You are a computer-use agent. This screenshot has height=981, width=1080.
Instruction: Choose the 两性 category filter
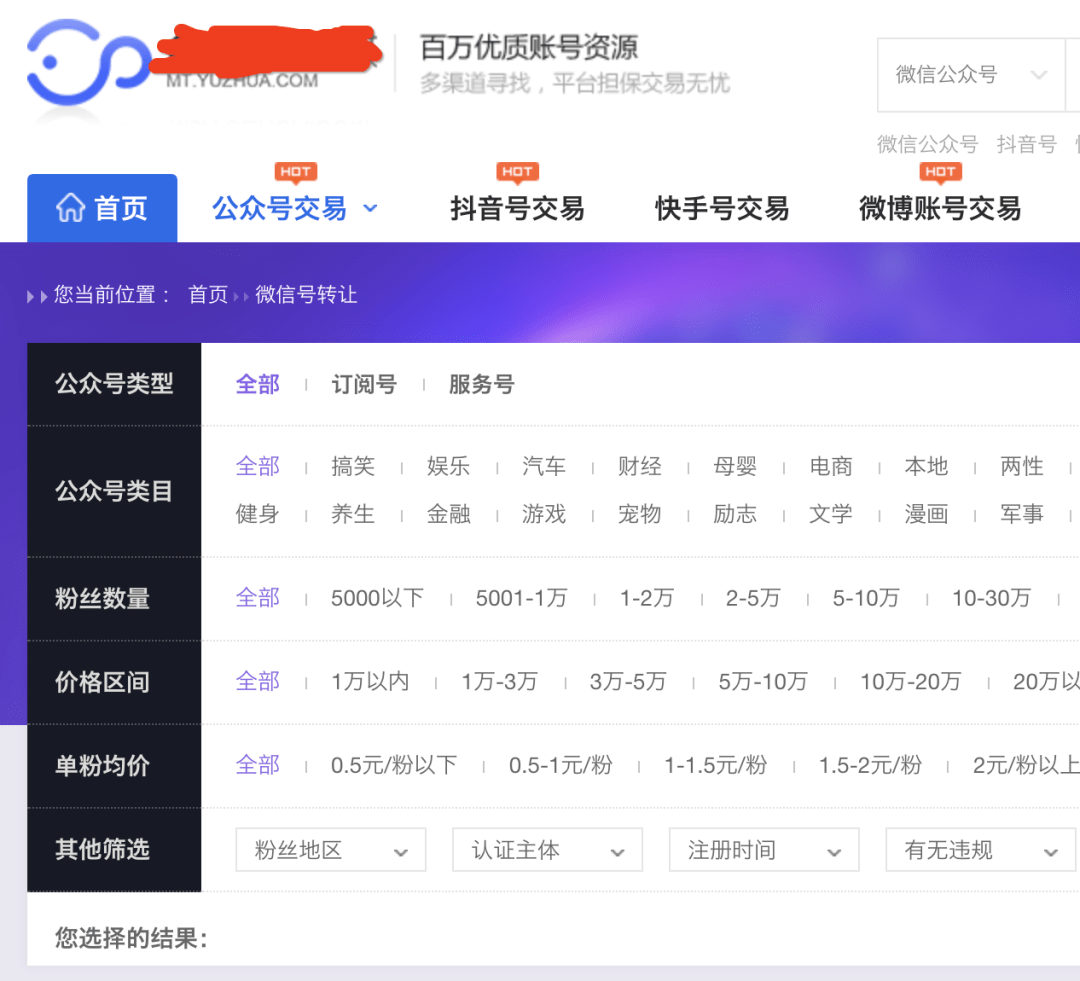point(1022,466)
